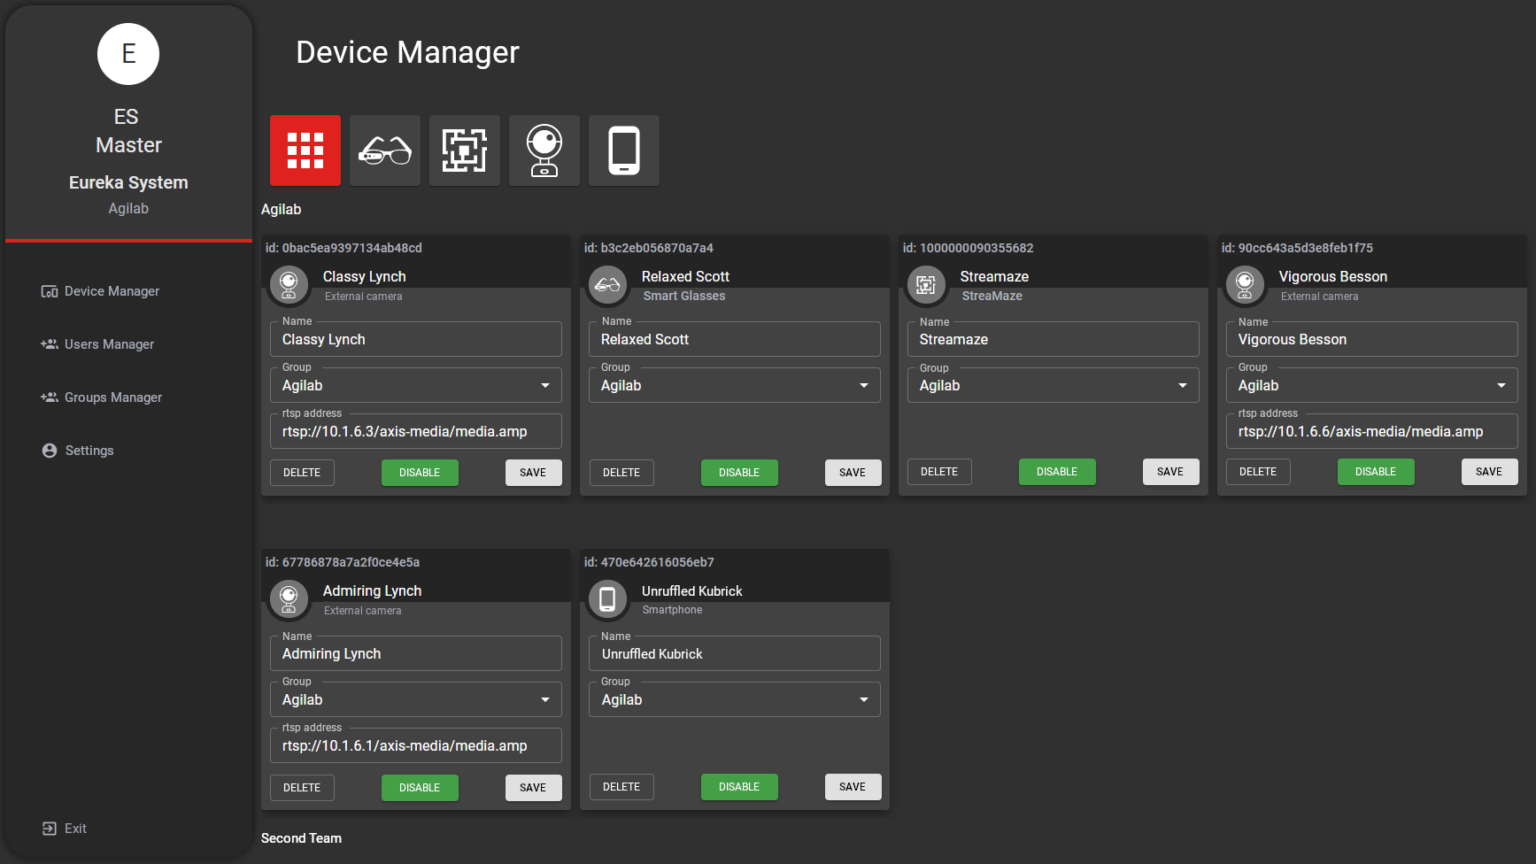Click Vigorous Besson camera avatar icon
The height and width of the screenshot is (864, 1536).
point(1245,285)
